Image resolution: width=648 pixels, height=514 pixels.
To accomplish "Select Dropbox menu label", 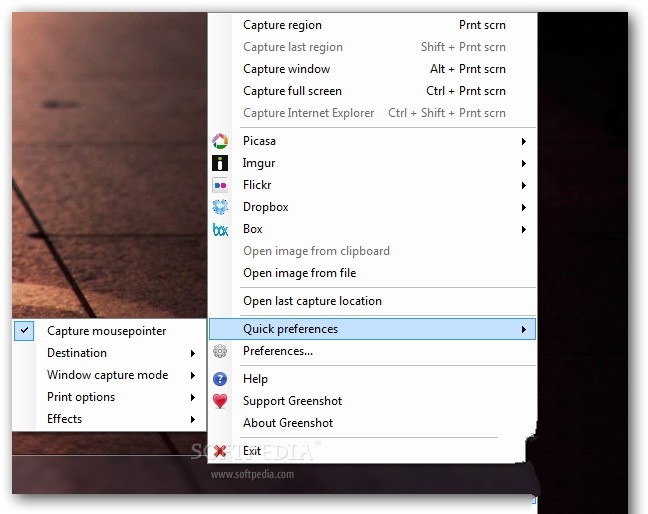I will 266,207.
